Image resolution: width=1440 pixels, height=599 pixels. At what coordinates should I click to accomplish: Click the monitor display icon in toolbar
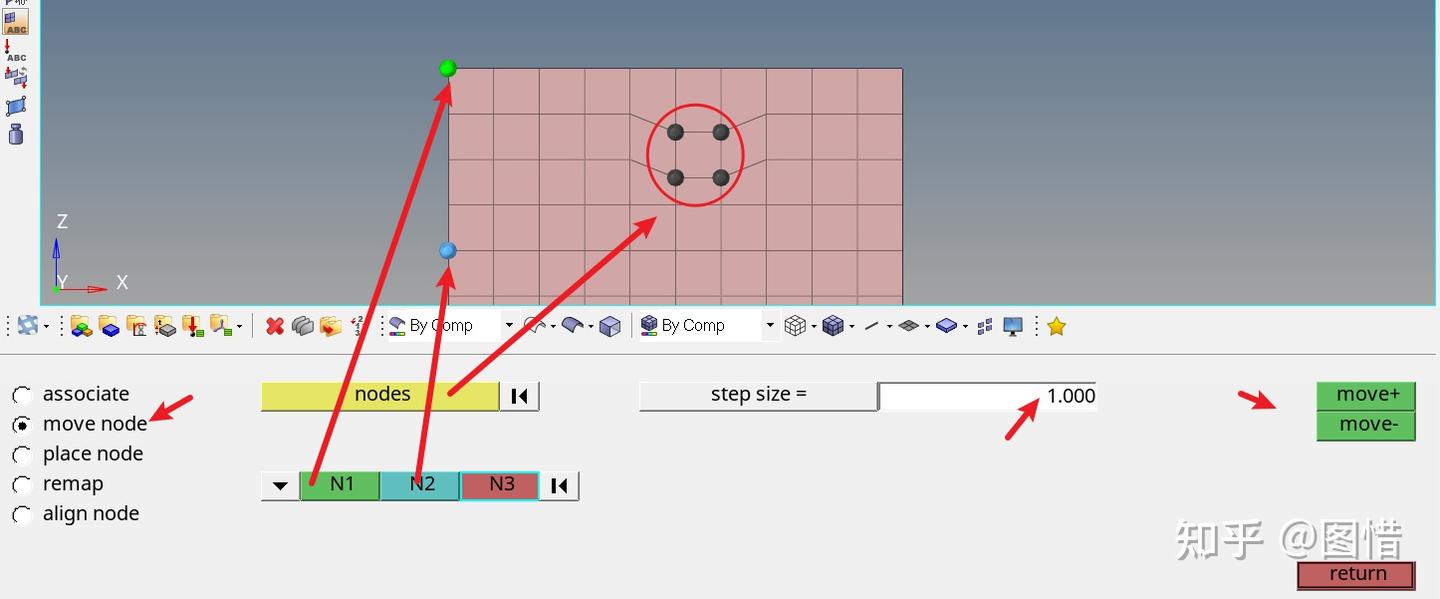click(x=1013, y=326)
